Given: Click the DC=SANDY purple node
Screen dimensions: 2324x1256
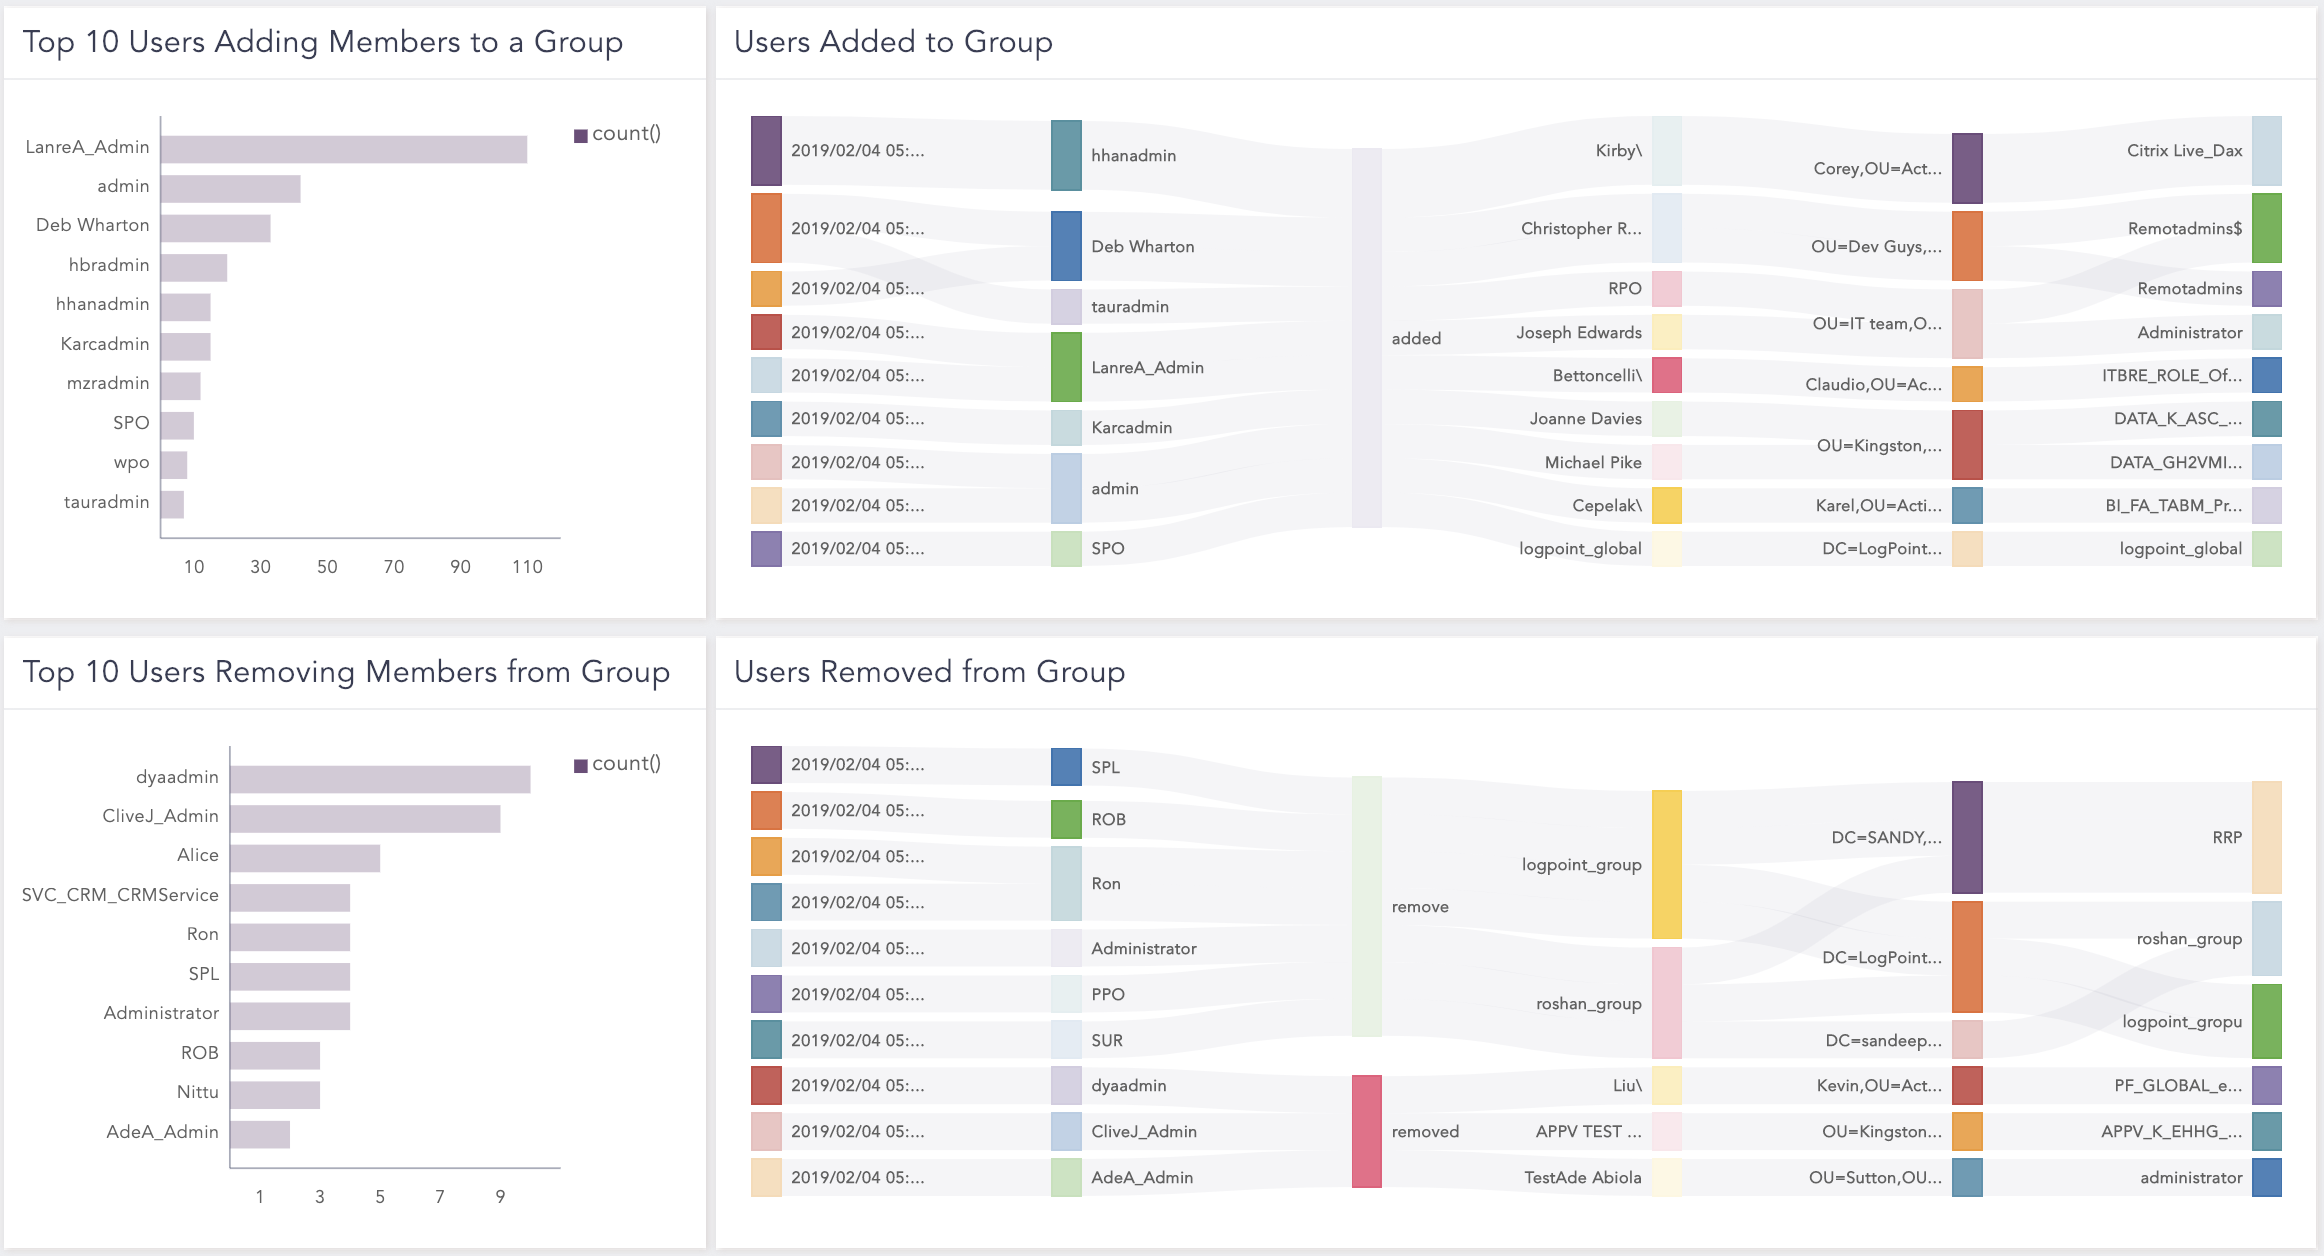Looking at the screenshot, I should tap(1967, 837).
